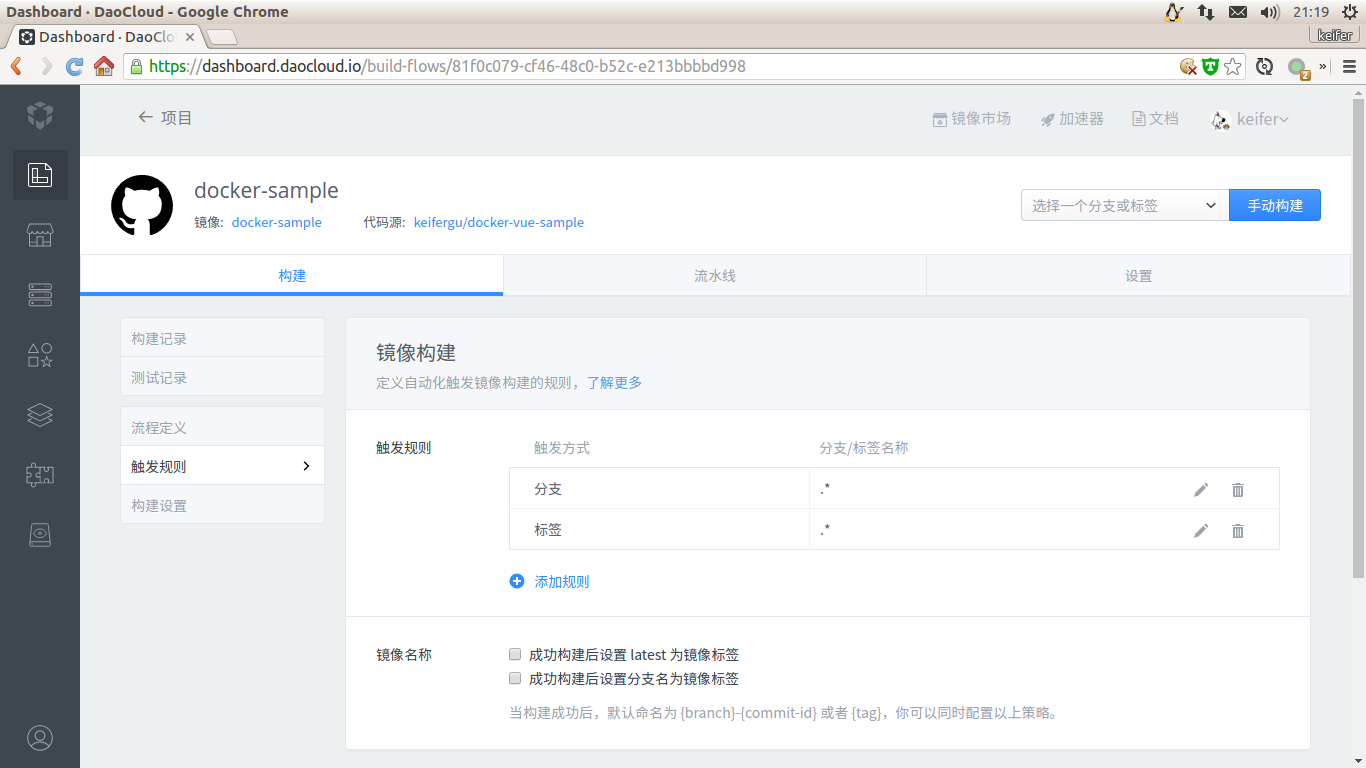Screen dimensions: 1366x768
Task: Click the browser address bar URL
Action: click(x=447, y=67)
